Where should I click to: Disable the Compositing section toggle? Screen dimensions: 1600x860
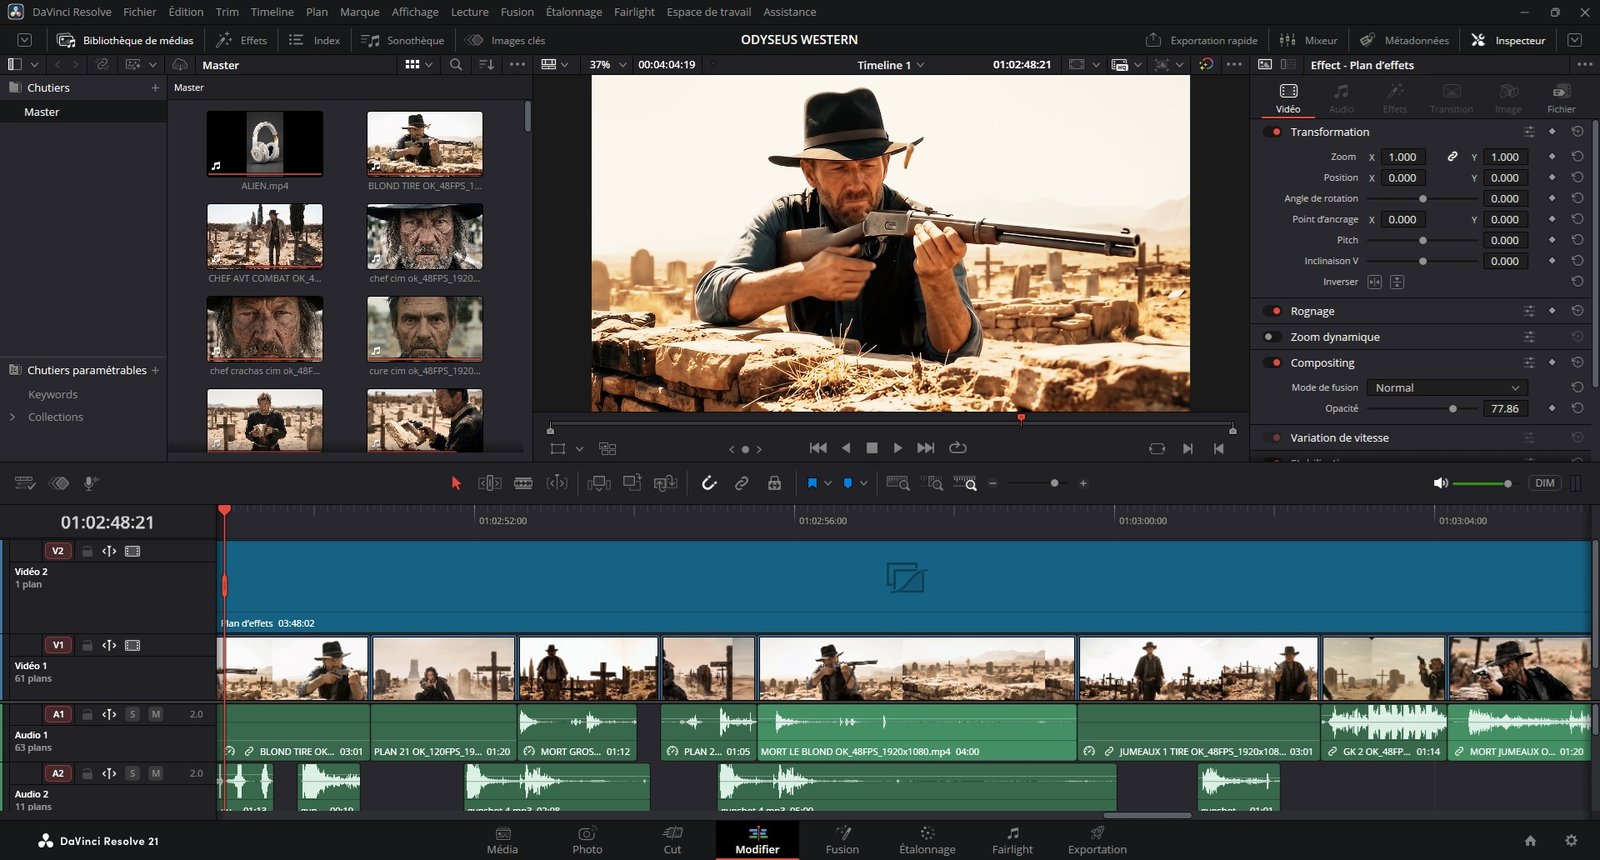click(x=1273, y=362)
